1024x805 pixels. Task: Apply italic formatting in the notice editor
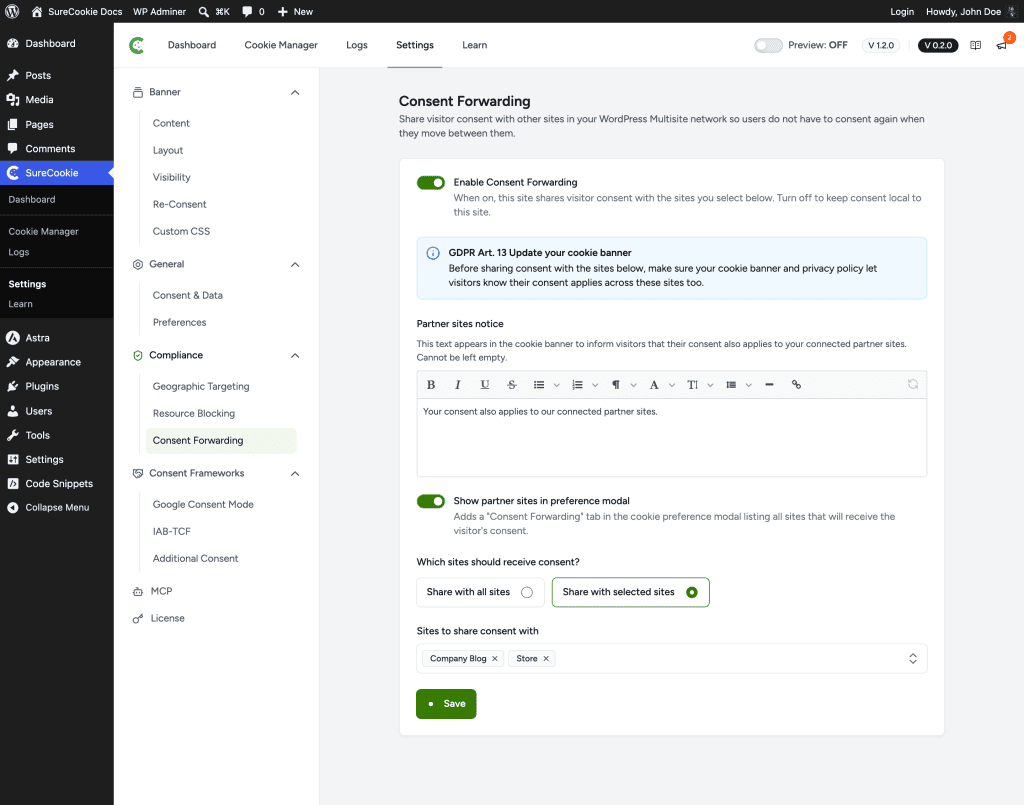point(458,385)
